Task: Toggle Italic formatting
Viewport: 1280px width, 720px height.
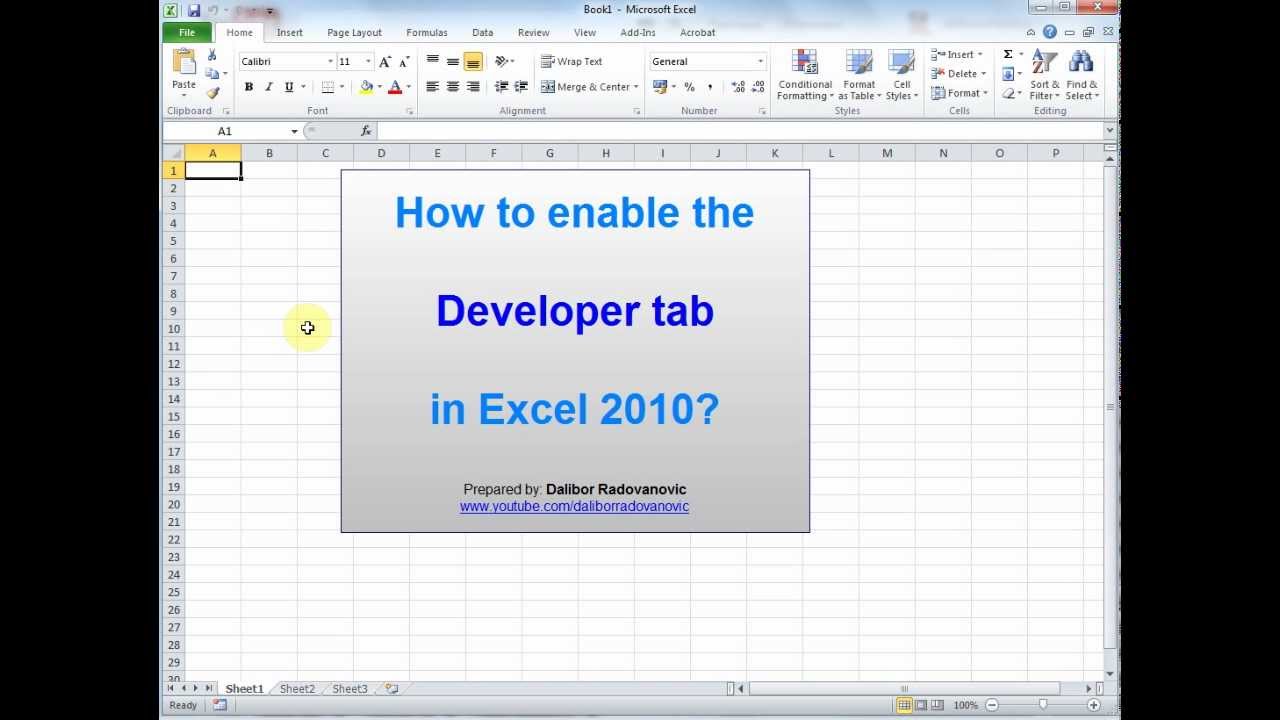Action: point(268,87)
